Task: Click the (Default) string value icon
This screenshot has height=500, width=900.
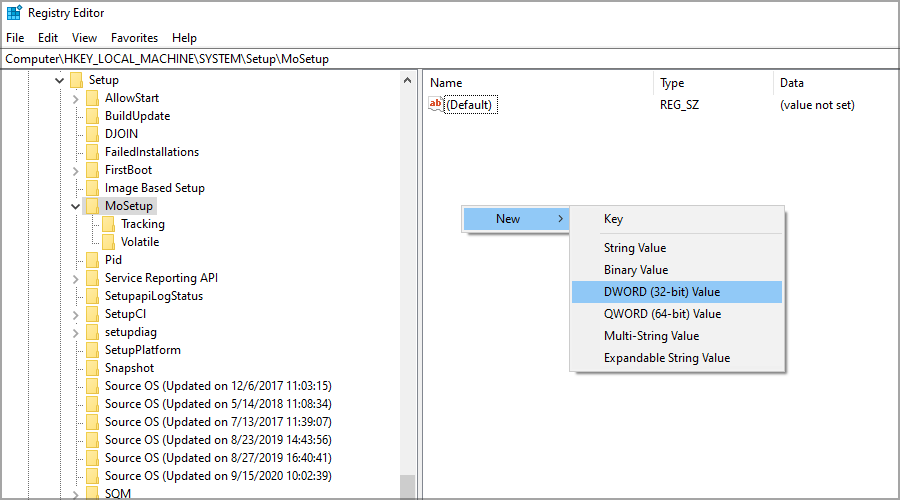Action: coord(435,105)
